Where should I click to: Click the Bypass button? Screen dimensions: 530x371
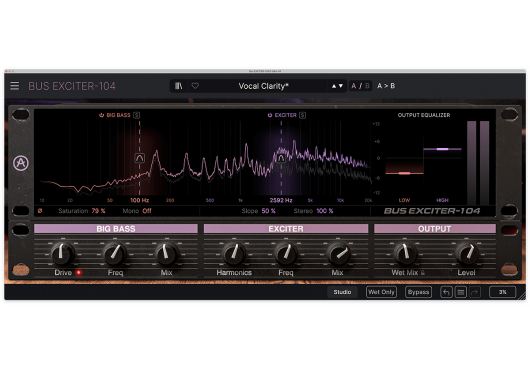point(418,292)
